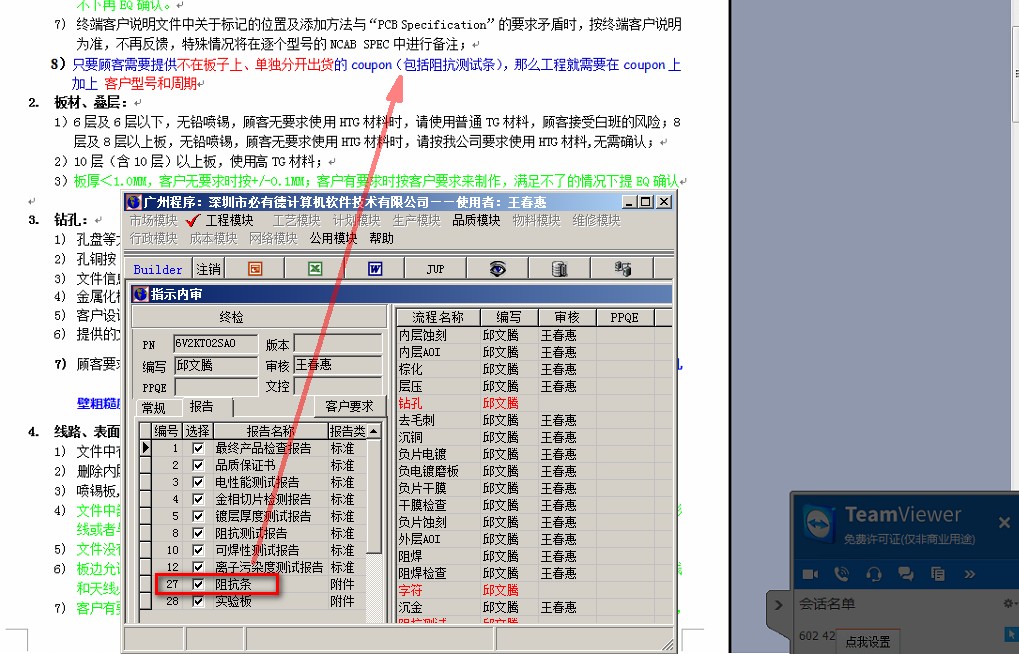Click globe icon in 指示内审 title bar
The image size is (1019, 654).
click(140, 294)
